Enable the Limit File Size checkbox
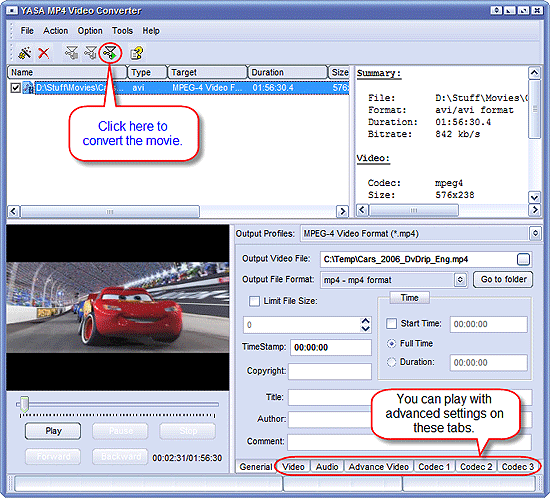This screenshot has width=550, height=498. [x=254, y=301]
